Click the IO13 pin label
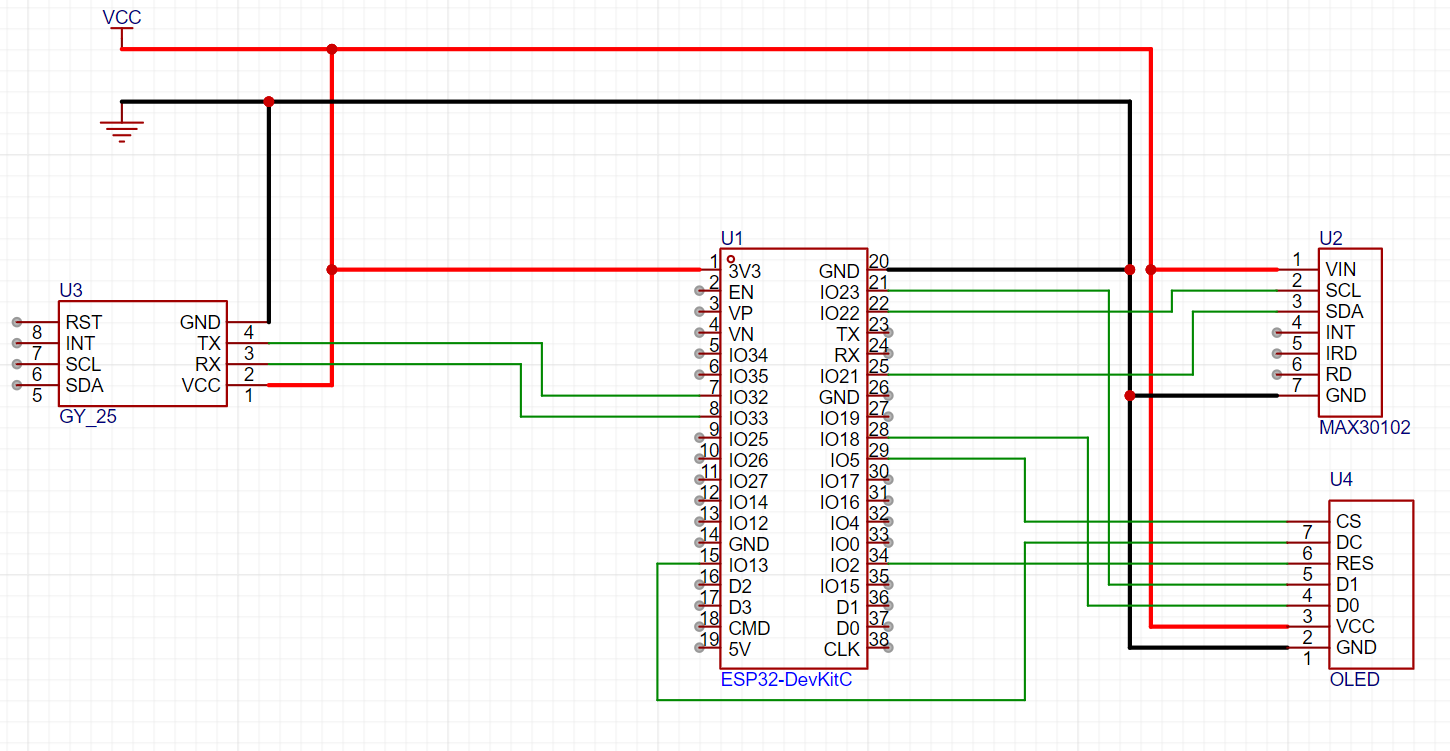 tap(748, 565)
